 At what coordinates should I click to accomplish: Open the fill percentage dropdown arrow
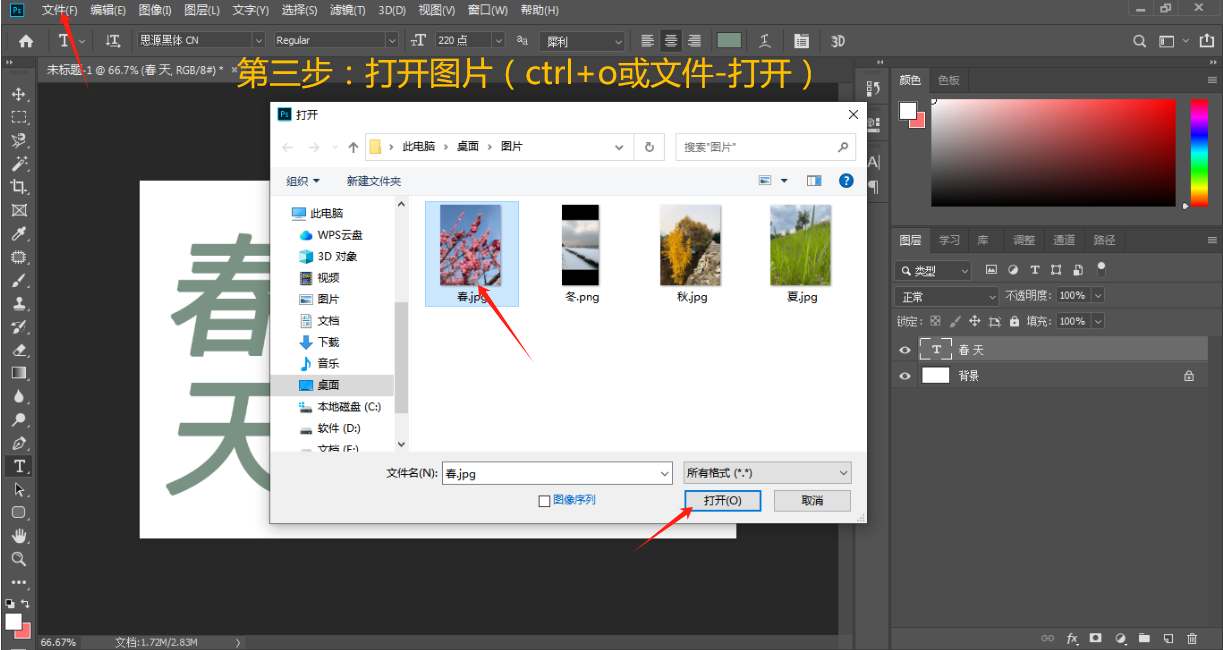click(x=1098, y=322)
